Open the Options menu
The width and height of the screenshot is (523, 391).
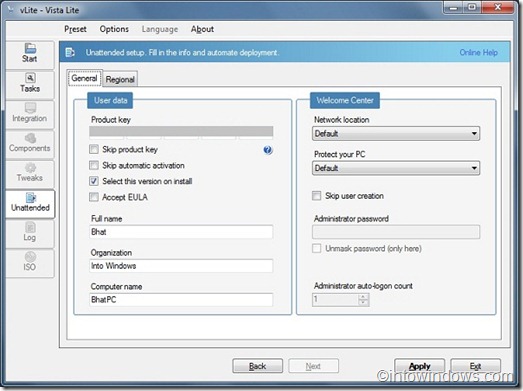114,29
